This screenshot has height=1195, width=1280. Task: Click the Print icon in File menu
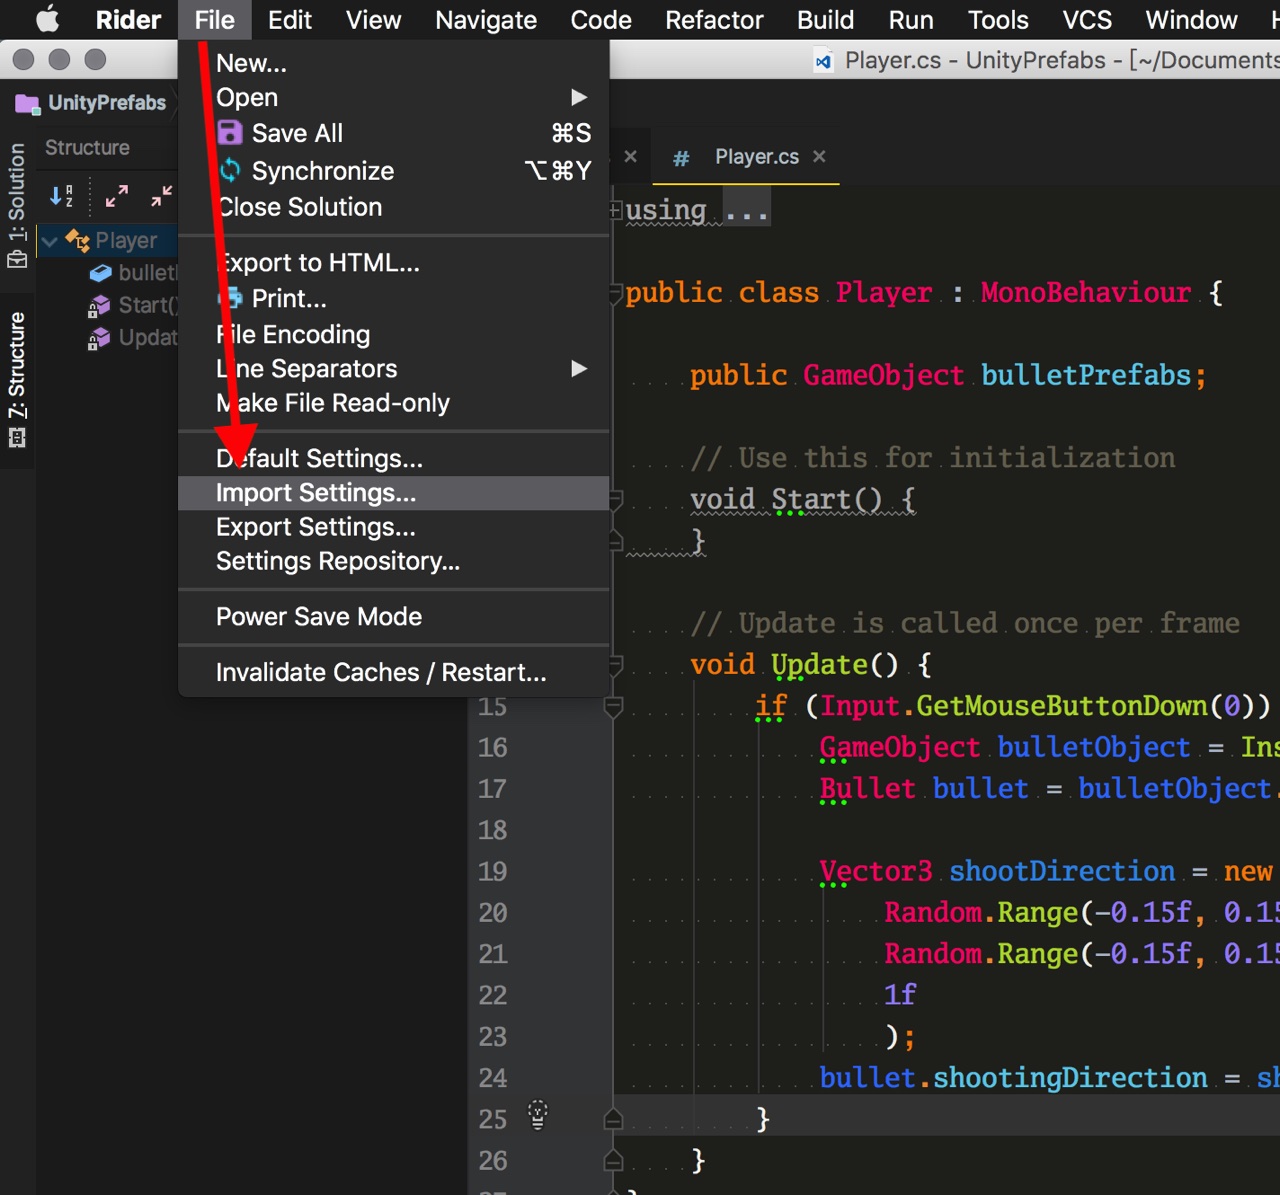pos(232,298)
